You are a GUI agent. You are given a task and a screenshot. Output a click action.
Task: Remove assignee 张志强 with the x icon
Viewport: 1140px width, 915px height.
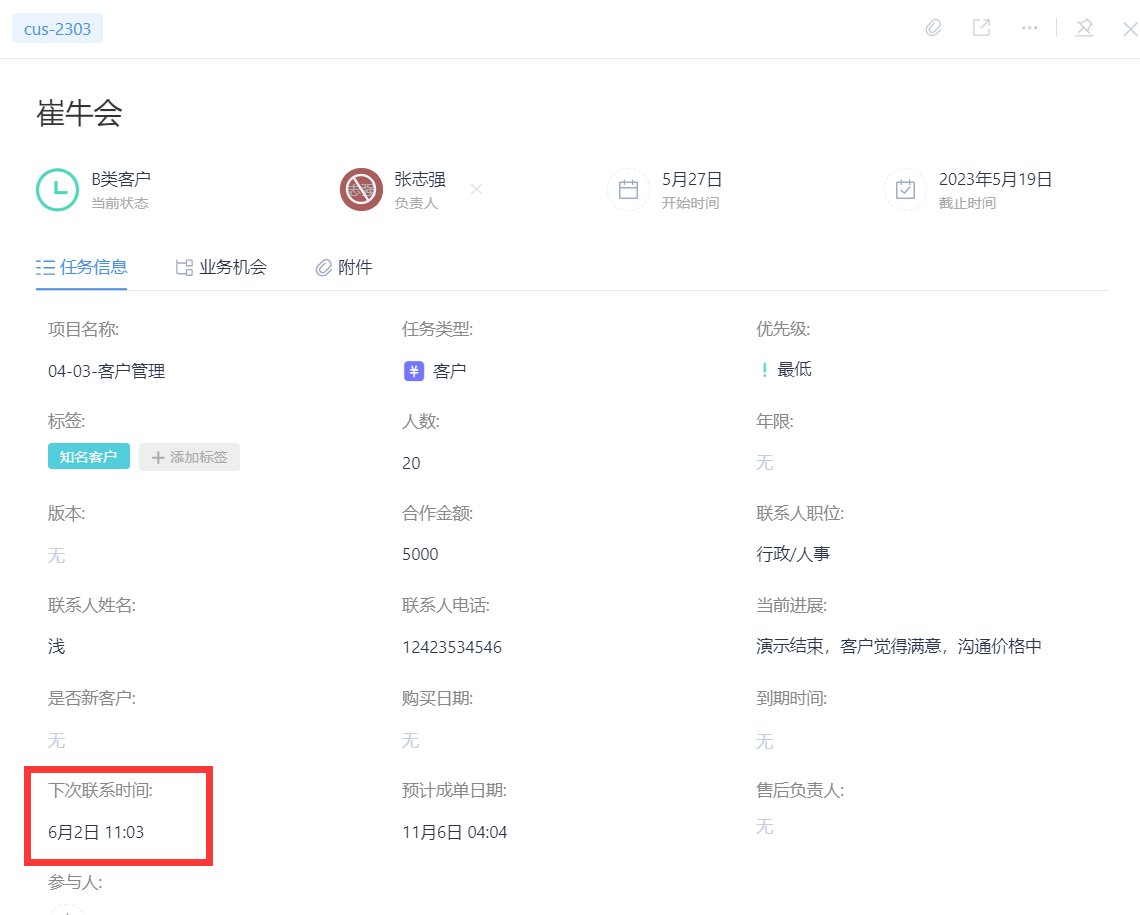[476, 190]
